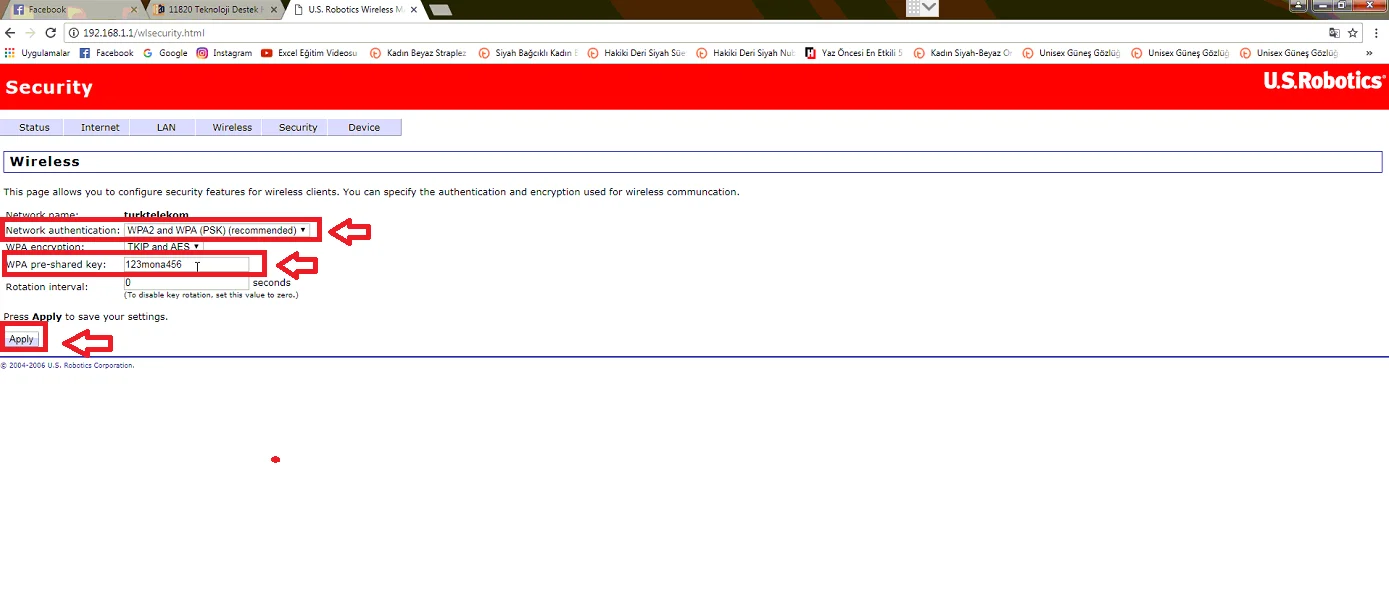
Task: Close the 11820 Teknoloji Destek tab
Action: tap(274, 9)
